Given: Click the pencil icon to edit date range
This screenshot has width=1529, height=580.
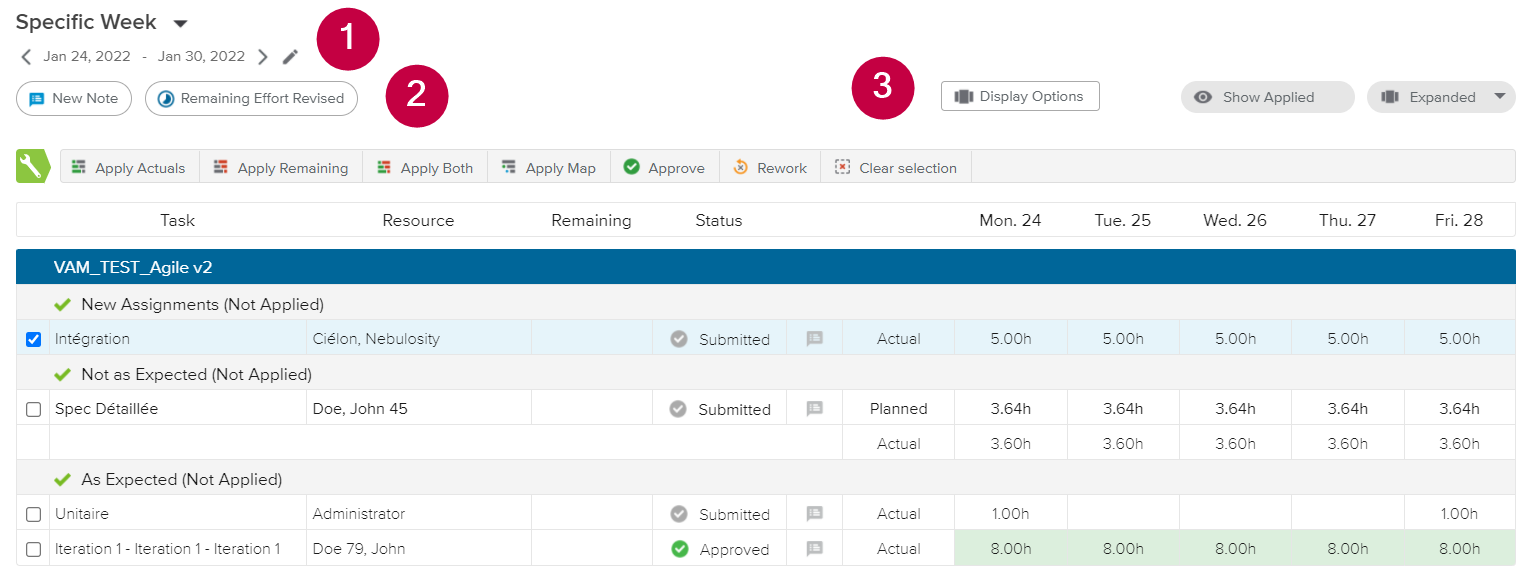Looking at the screenshot, I should coord(290,57).
